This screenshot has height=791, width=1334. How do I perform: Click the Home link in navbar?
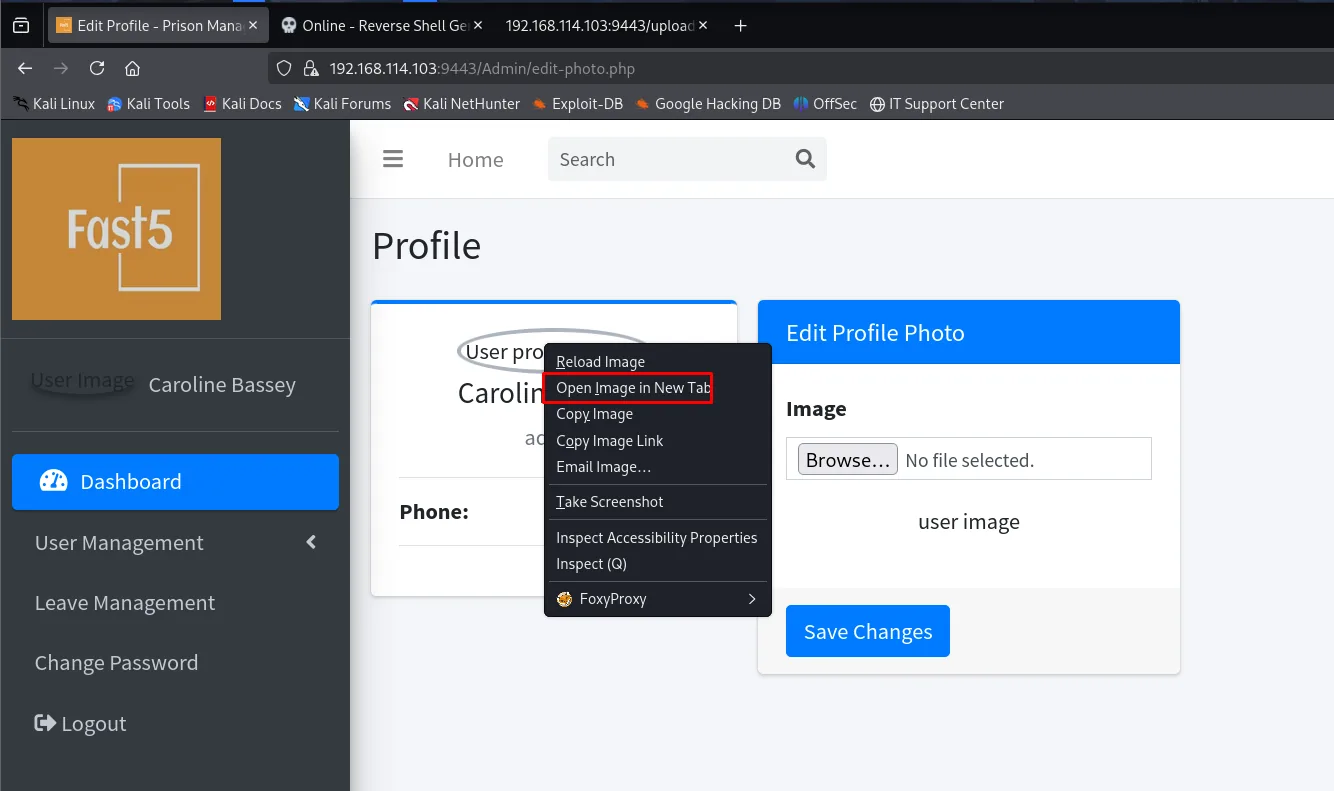coord(475,159)
